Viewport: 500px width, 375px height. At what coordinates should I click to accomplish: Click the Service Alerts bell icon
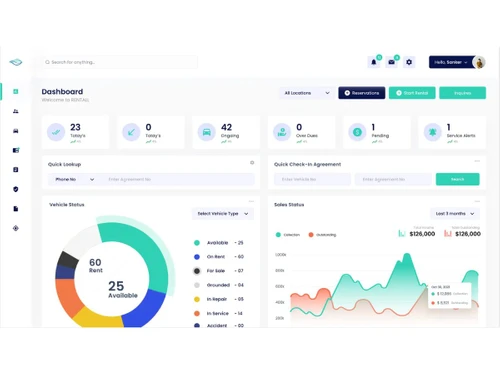pos(433,132)
